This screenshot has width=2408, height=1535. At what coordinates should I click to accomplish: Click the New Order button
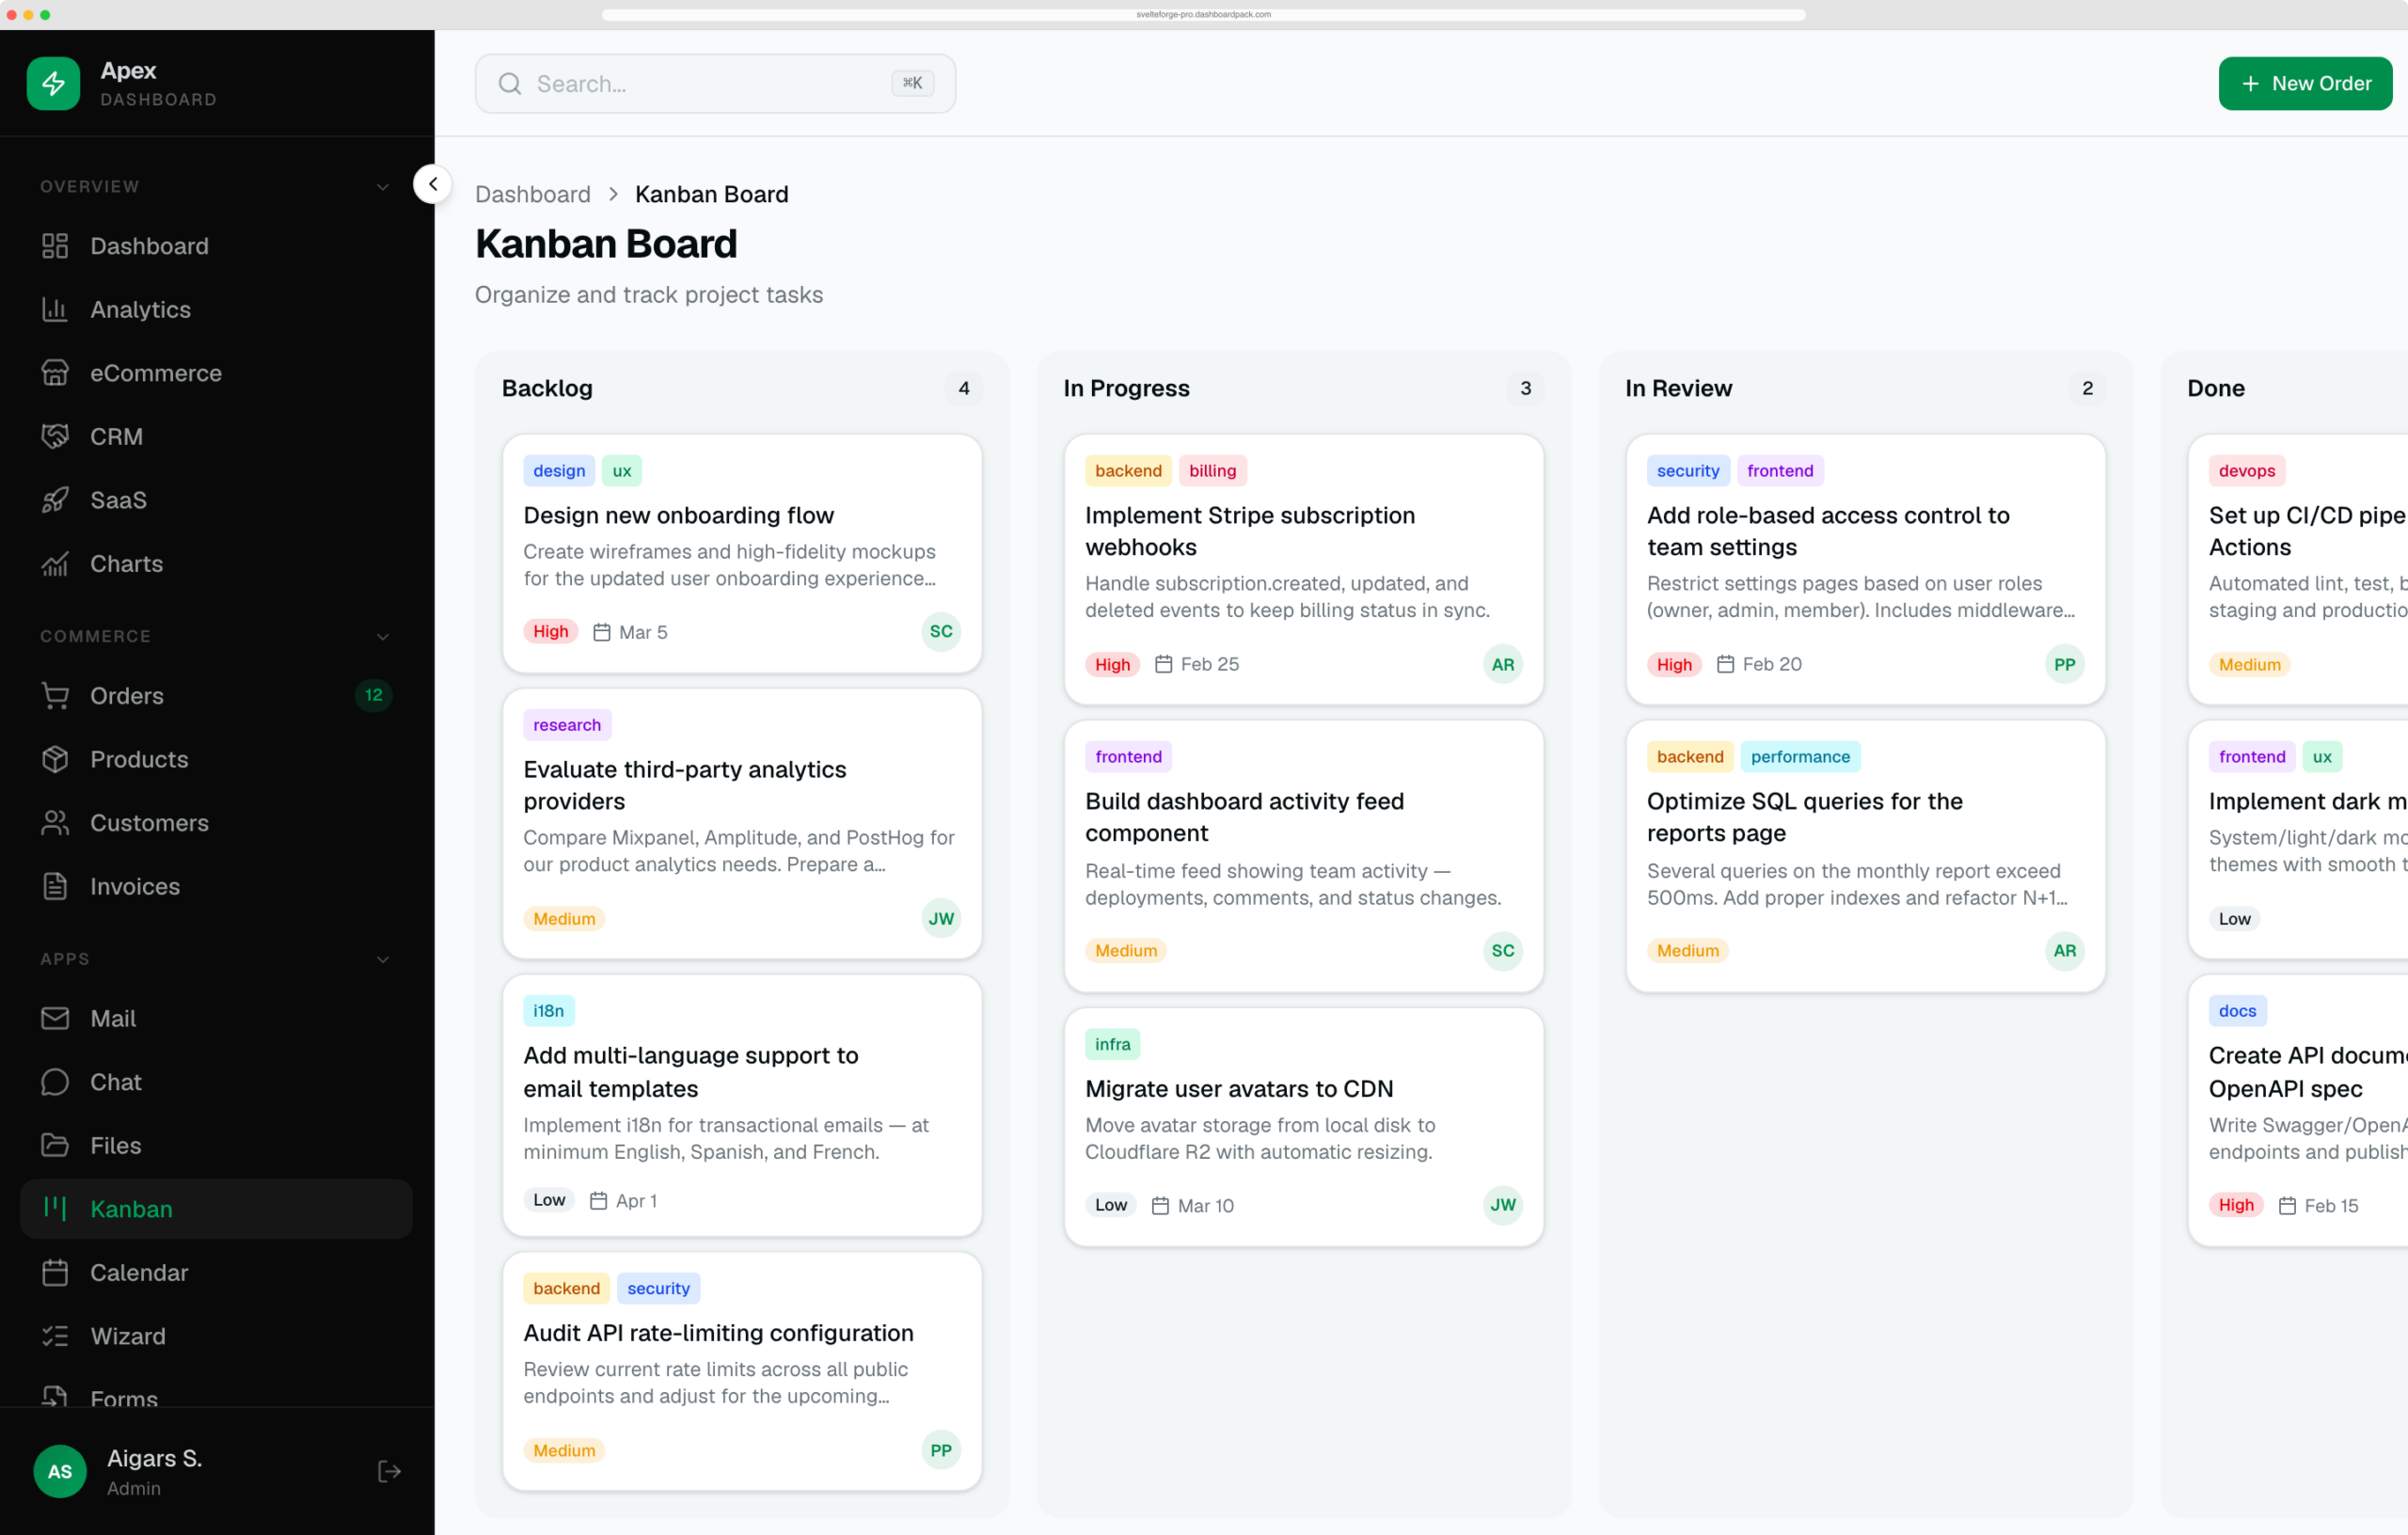tap(2305, 84)
